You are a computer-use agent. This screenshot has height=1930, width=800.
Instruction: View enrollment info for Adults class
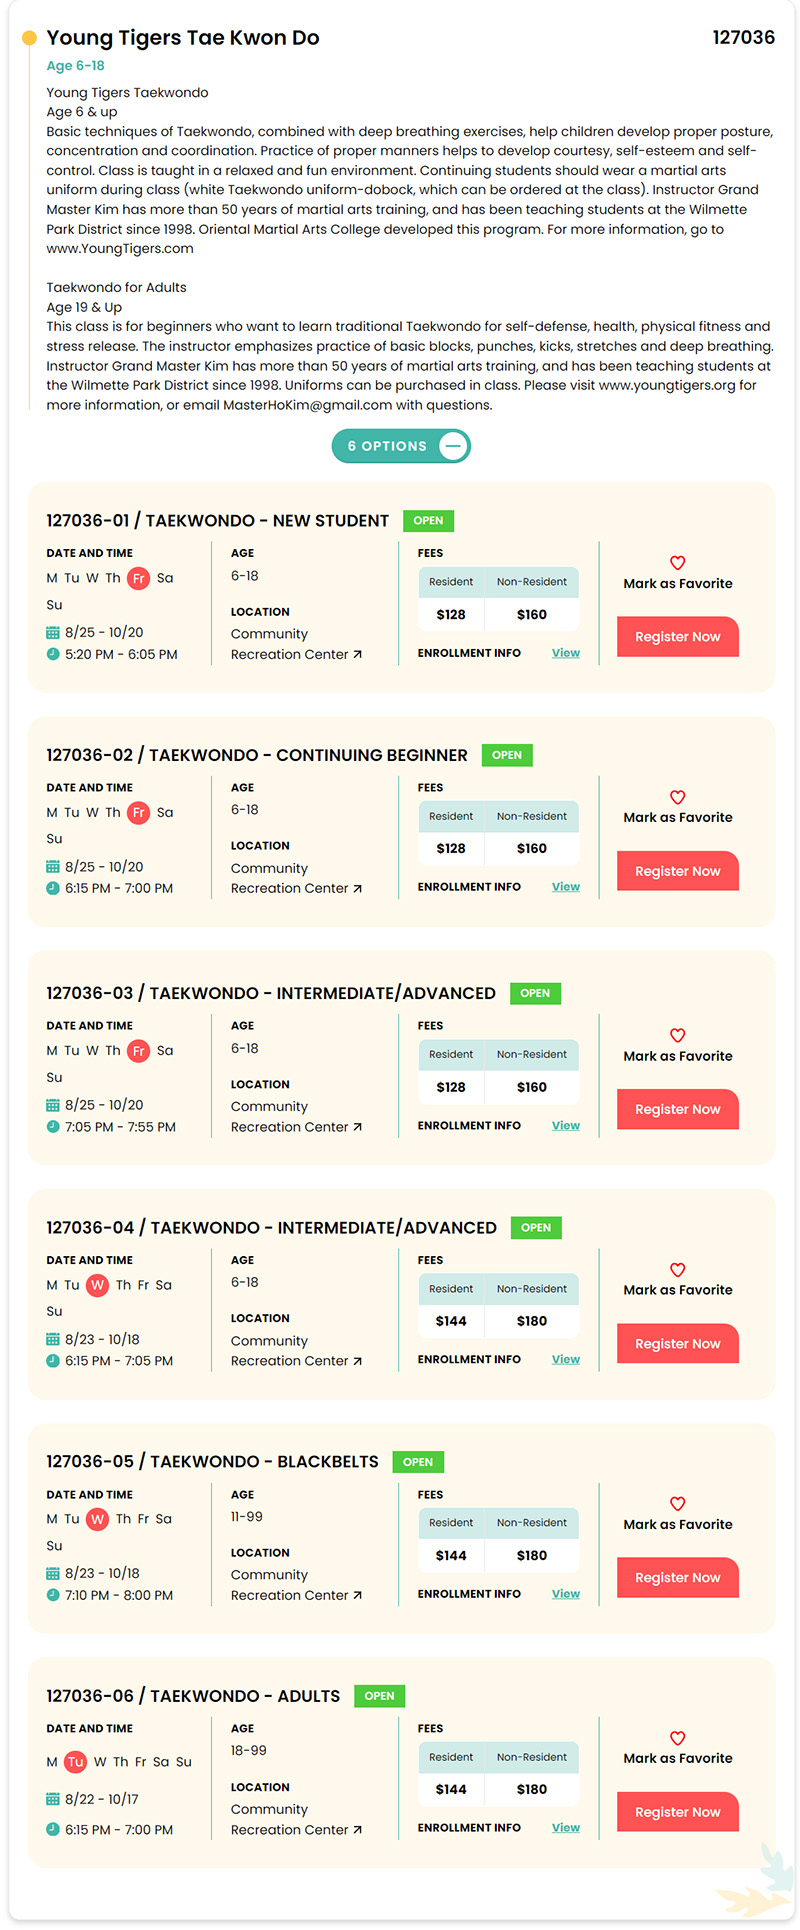(x=565, y=1827)
